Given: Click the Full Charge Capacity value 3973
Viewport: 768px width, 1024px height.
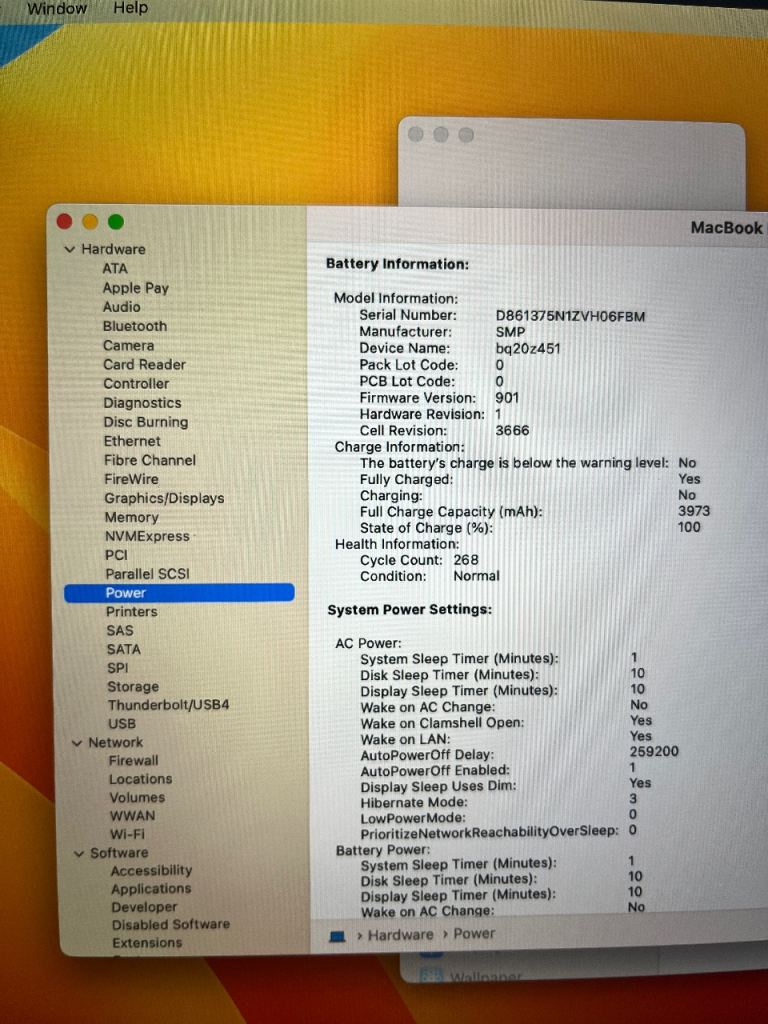Looking at the screenshot, I should click(694, 511).
